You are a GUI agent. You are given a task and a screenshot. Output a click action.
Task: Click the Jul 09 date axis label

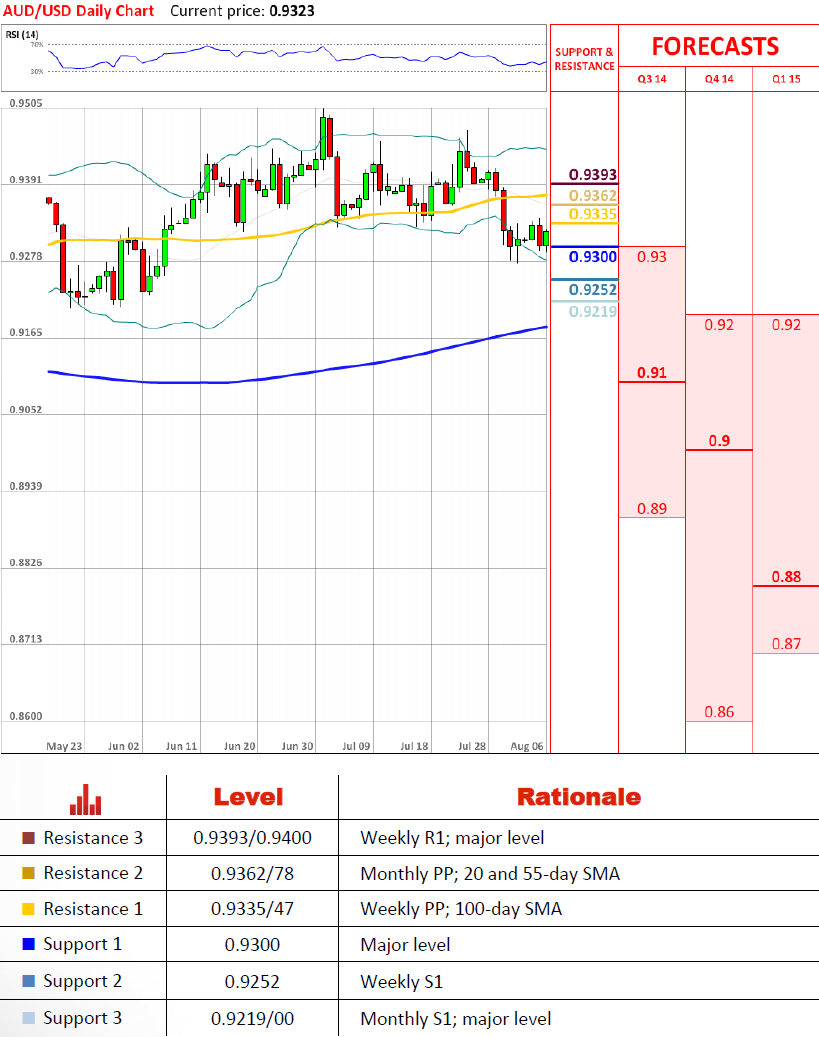tap(356, 746)
